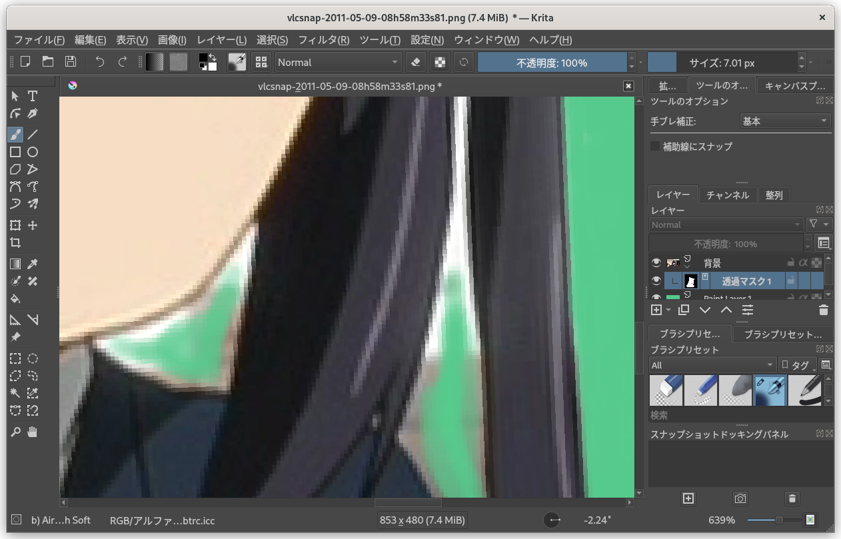Open the 手ブレ補正 基本 dropdown
The width and height of the screenshot is (841, 539).
(785, 121)
